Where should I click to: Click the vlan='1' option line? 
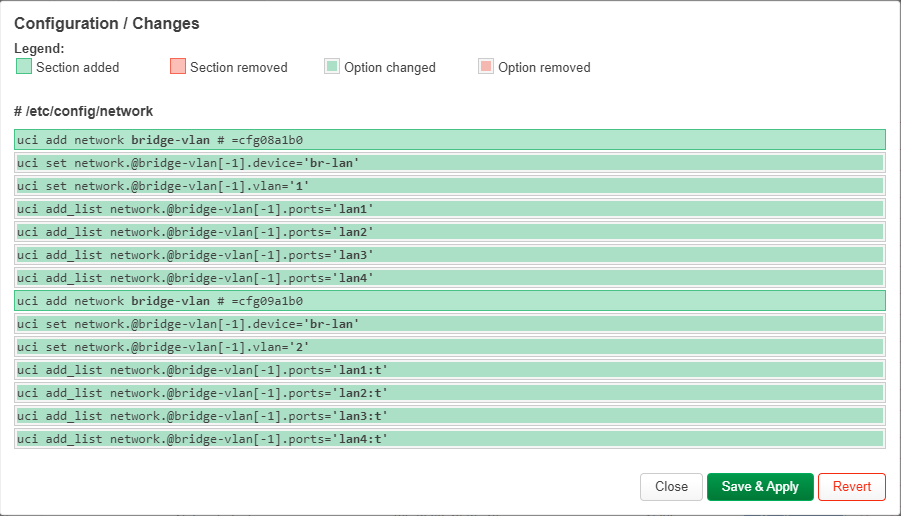[x=450, y=186]
